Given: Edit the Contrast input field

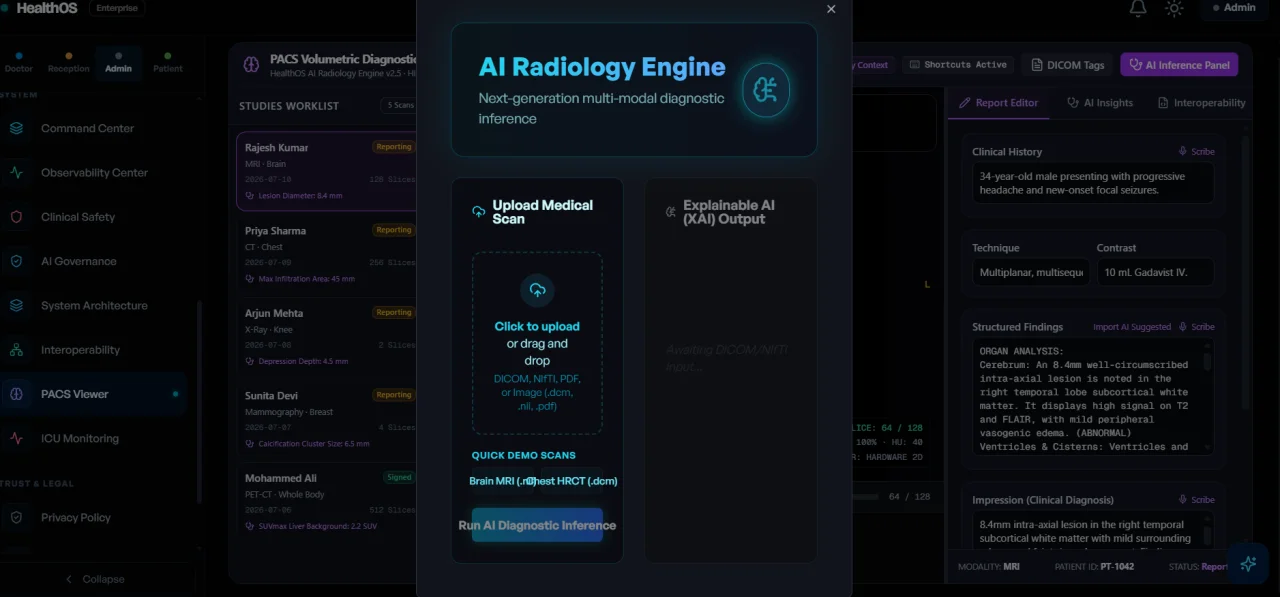Looking at the screenshot, I should [1155, 272].
